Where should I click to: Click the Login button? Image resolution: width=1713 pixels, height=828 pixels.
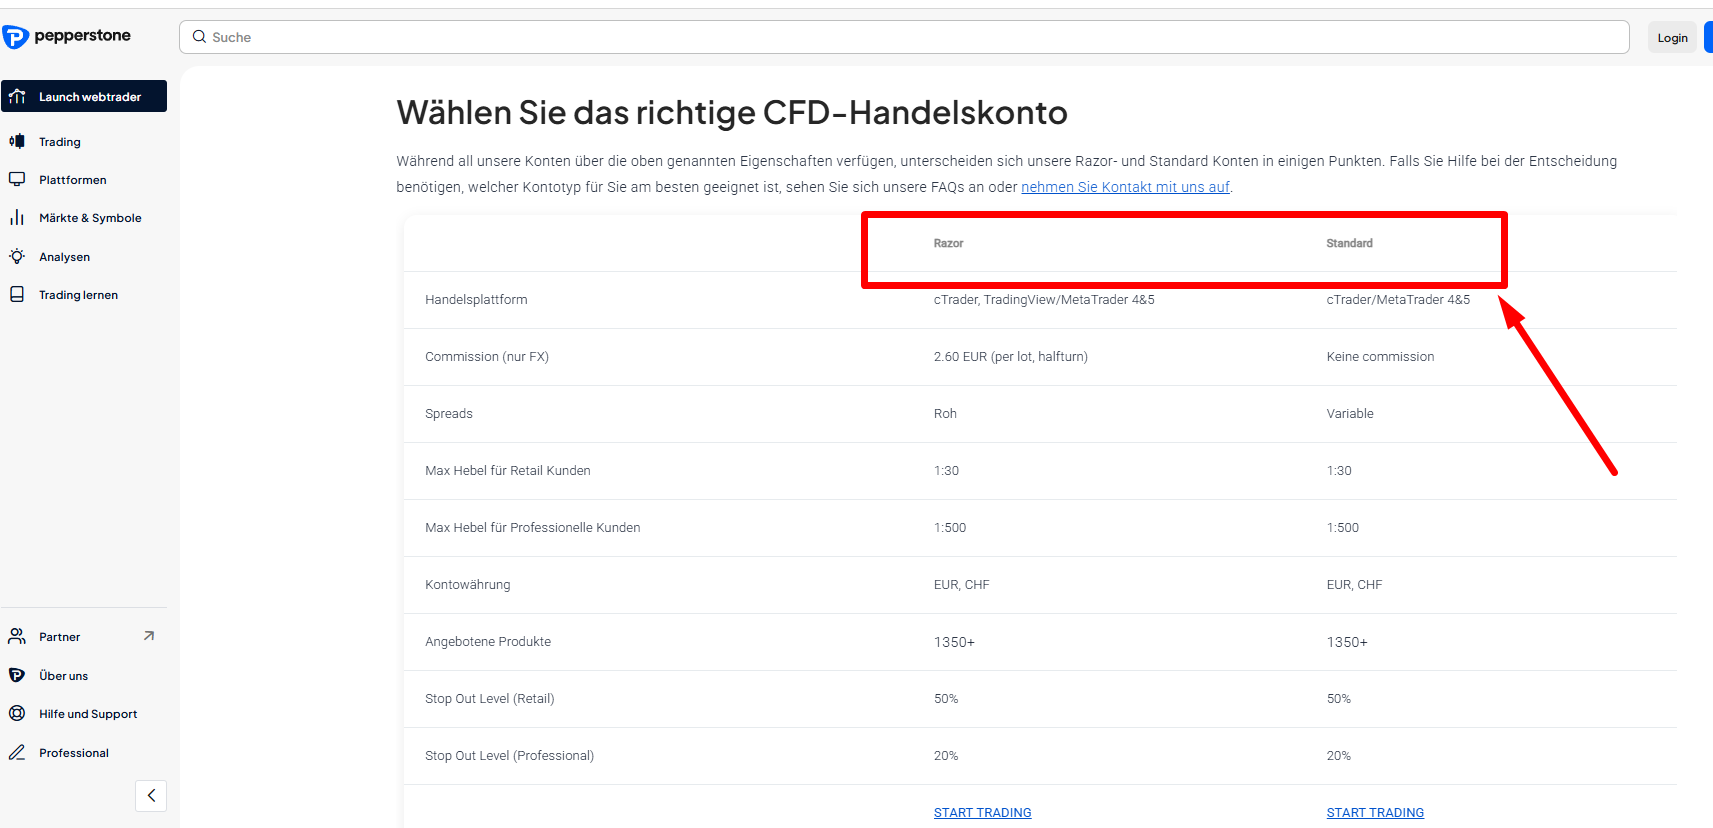(1672, 38)
